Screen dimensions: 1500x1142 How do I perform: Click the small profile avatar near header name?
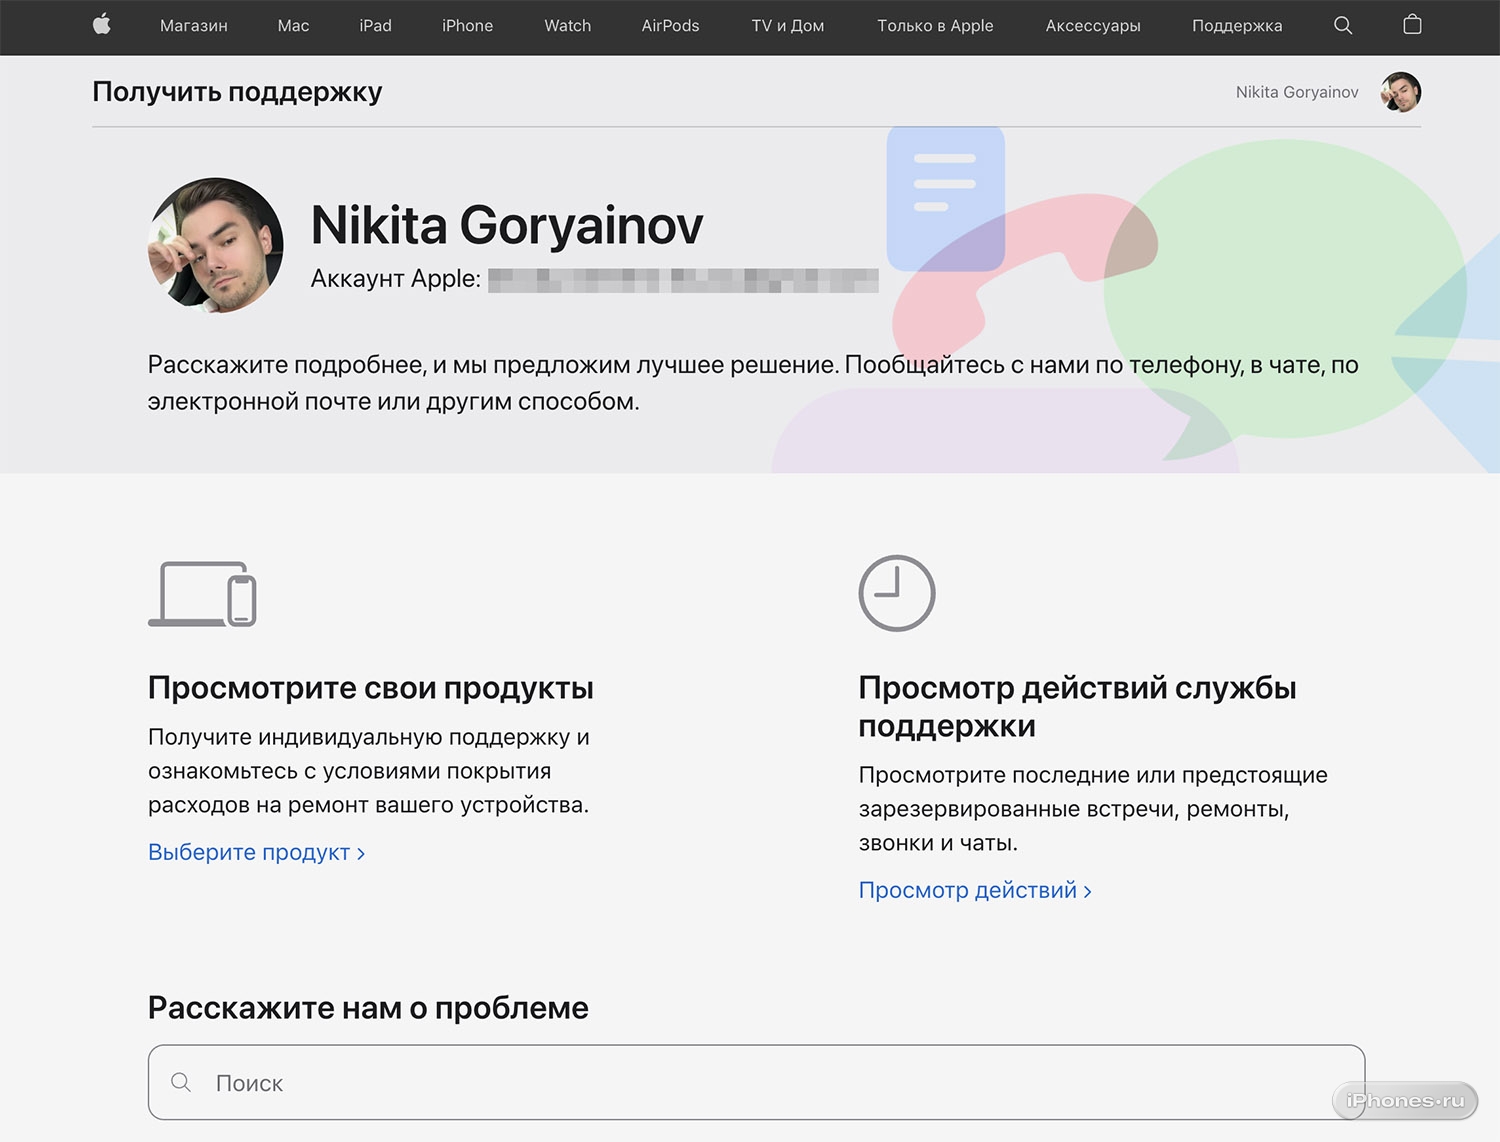[x=1401, y=92]
